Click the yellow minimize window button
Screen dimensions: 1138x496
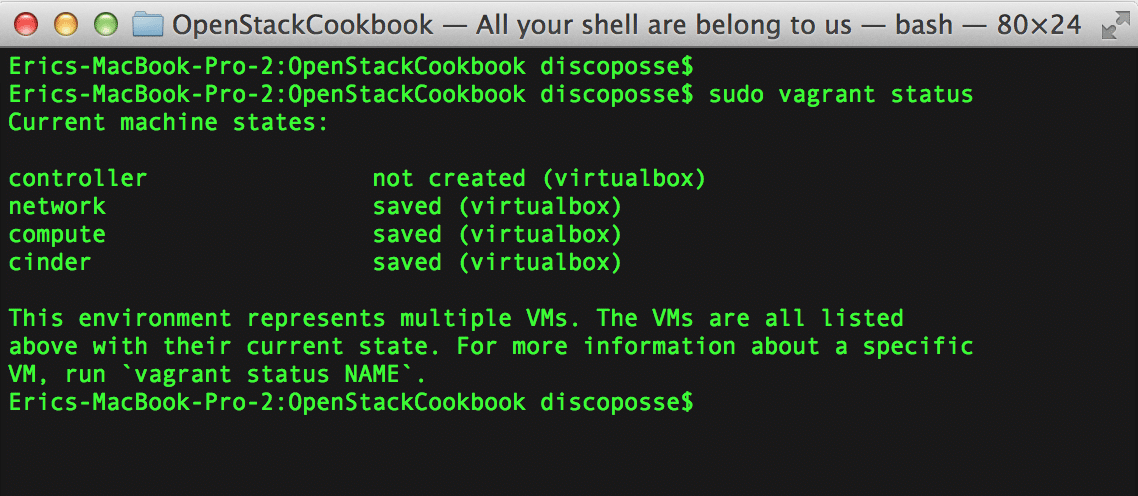click(66, 25)
